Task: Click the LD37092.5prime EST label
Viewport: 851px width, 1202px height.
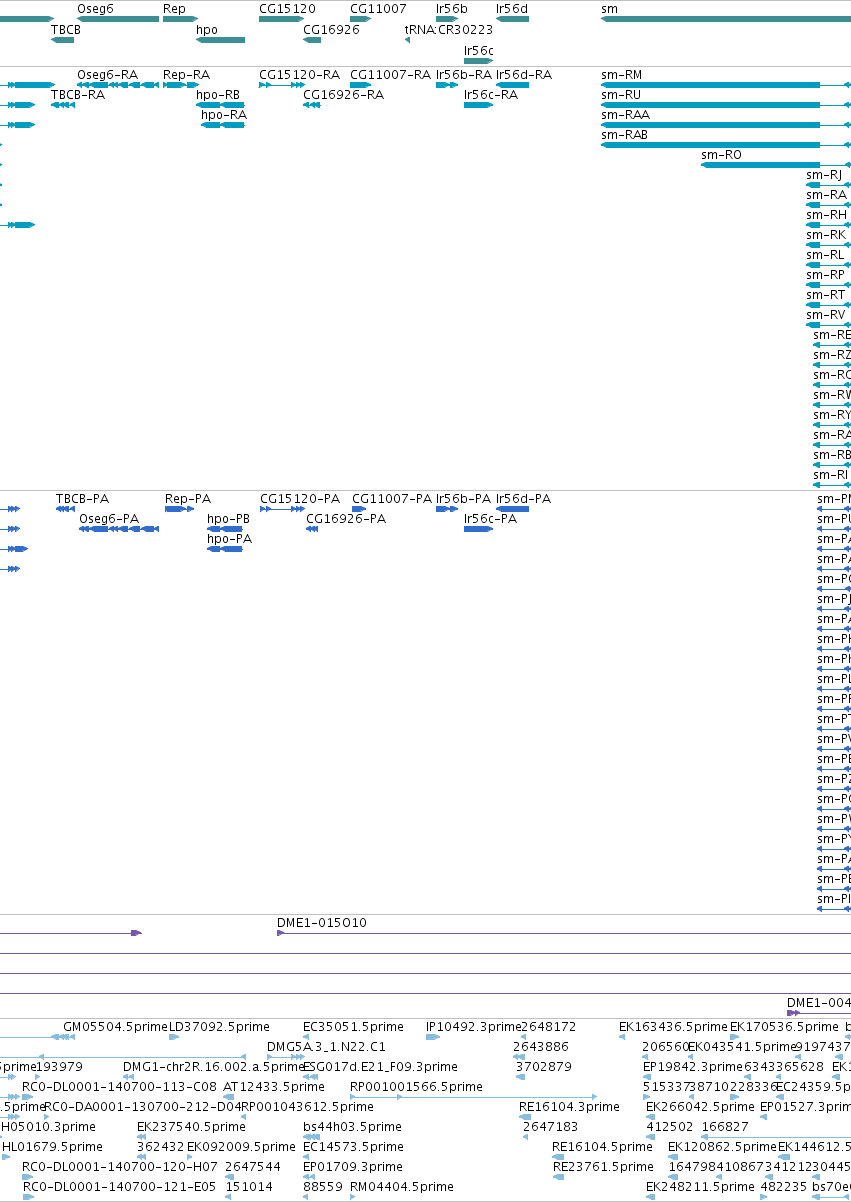Action: (x=220, y=1026)
